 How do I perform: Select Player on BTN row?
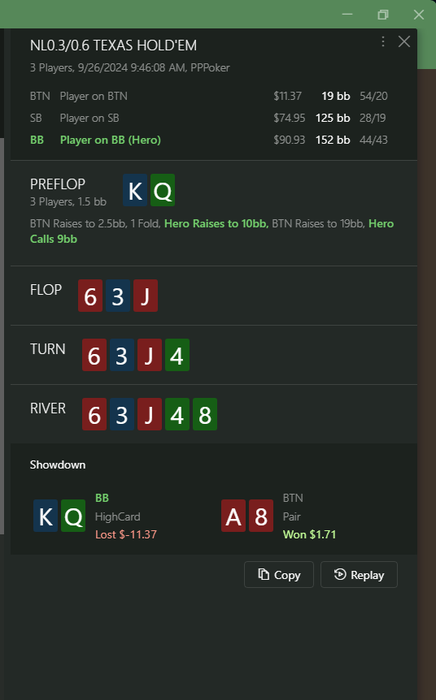(x=209, y=96)
